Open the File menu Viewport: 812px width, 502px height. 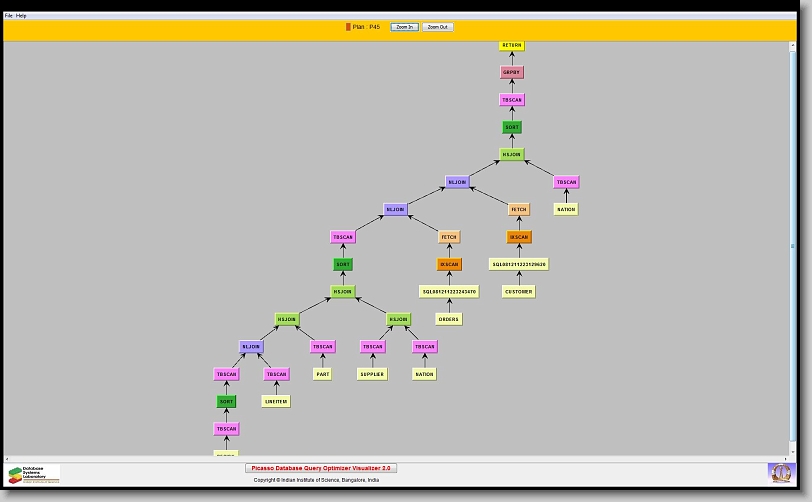coord(9,16)
